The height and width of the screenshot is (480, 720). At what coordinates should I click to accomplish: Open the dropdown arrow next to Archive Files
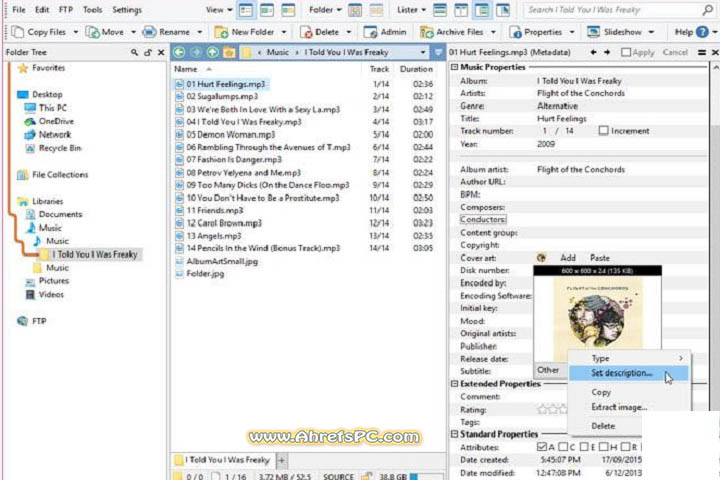(493, 32)
